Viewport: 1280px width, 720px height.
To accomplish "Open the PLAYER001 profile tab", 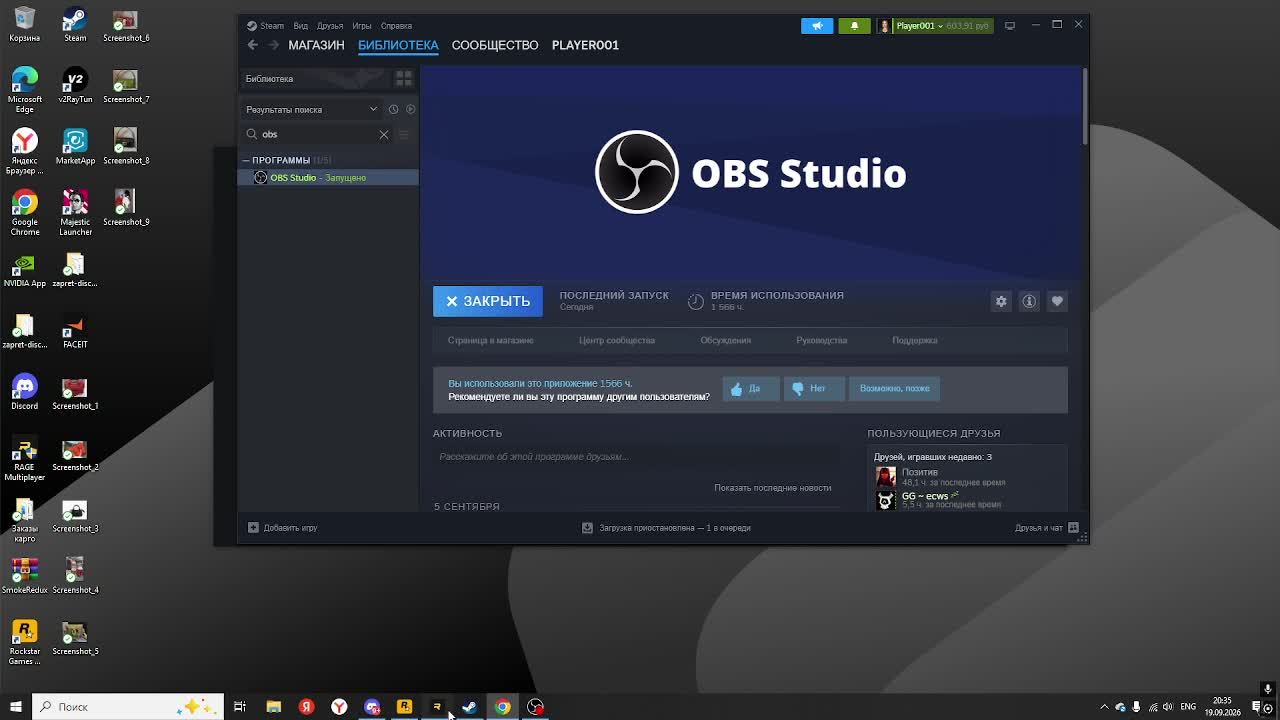I will tap(585, 45).
